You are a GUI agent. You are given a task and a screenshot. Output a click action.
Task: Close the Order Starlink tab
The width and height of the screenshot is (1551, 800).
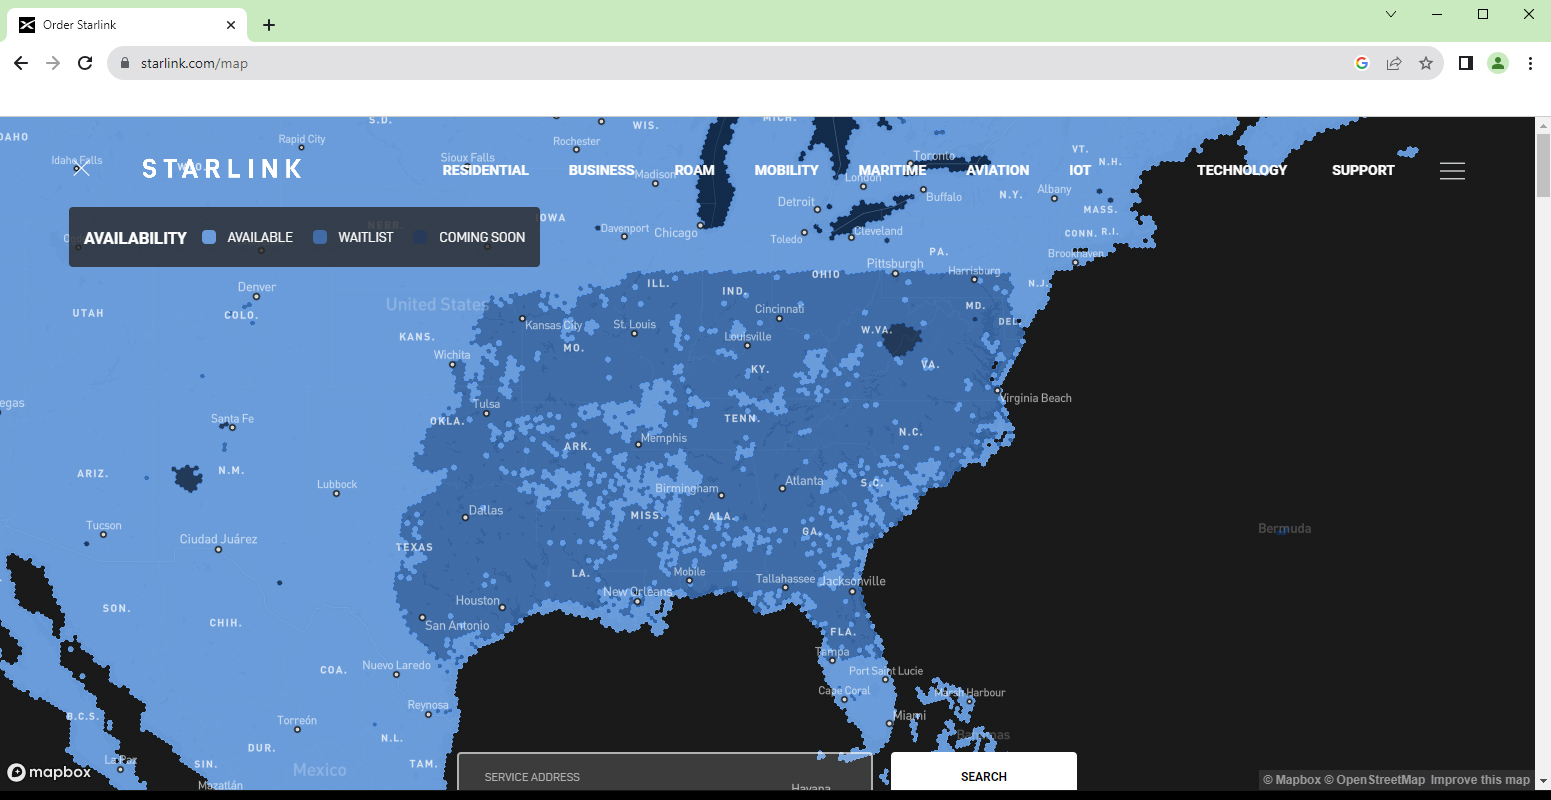[231, 25]
